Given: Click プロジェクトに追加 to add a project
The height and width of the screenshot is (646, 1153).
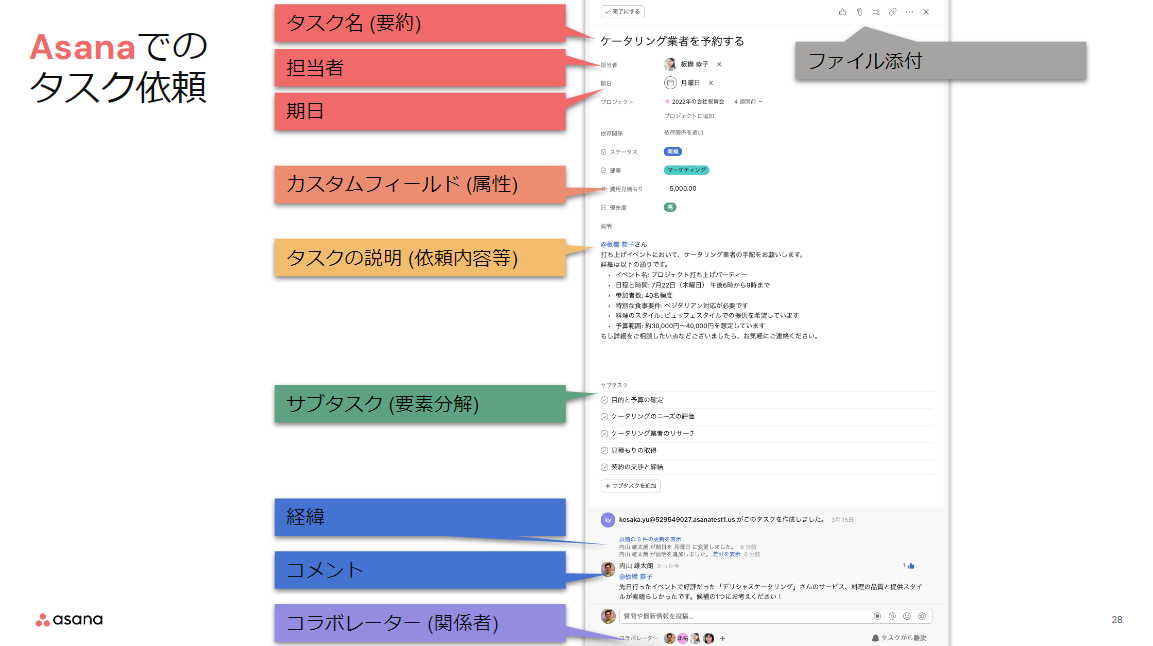Looking at the screenshot, I should pos(689,115).
